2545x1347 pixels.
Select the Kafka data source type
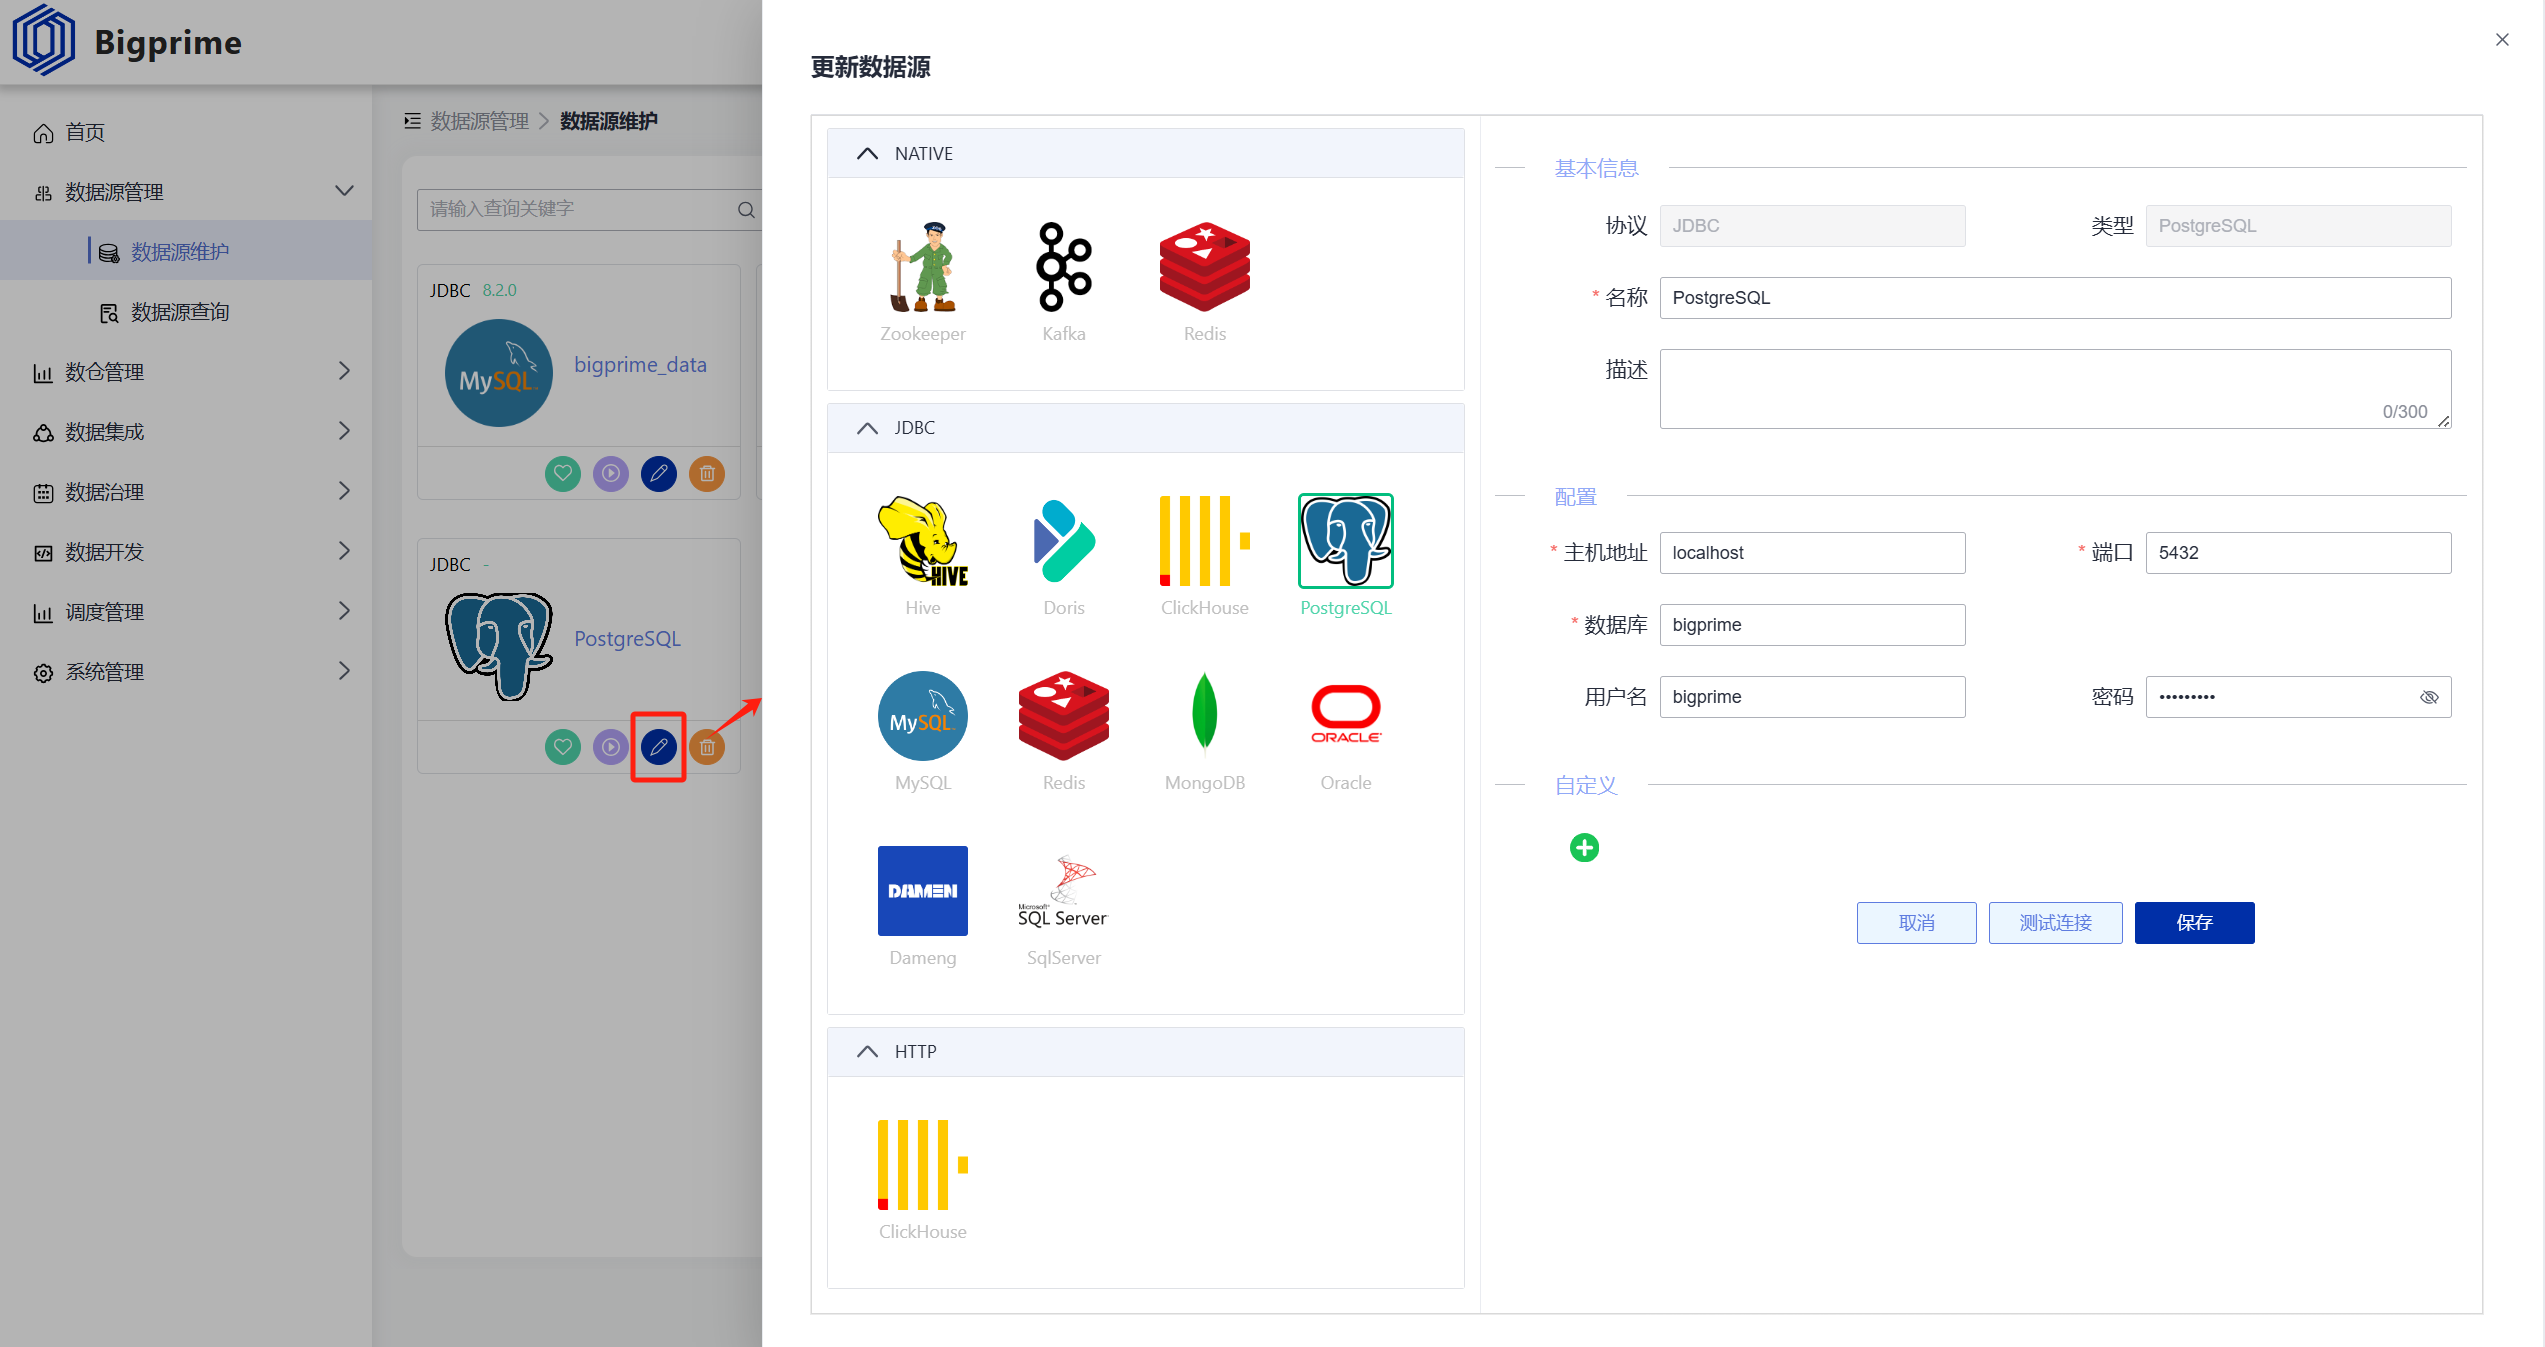tap(1063, 268)
